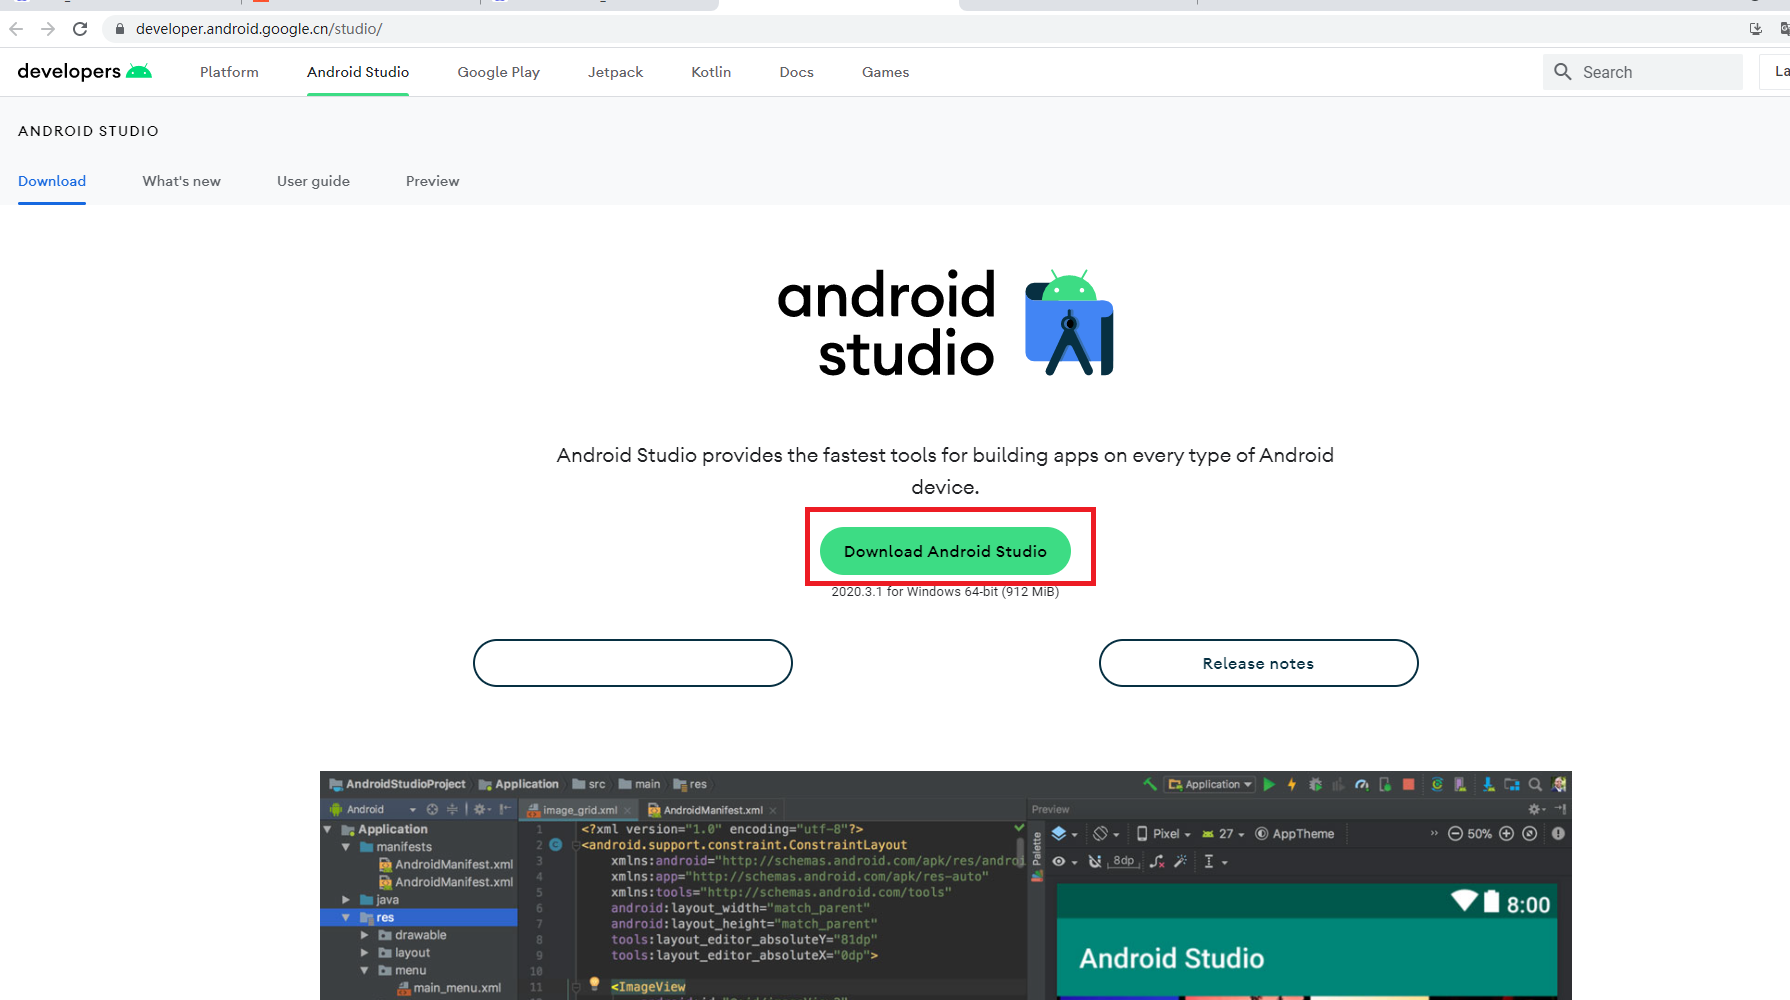Open the Games nav item
The height and width of the screenshot is (1000, 1790).
[x=885, y=72]
